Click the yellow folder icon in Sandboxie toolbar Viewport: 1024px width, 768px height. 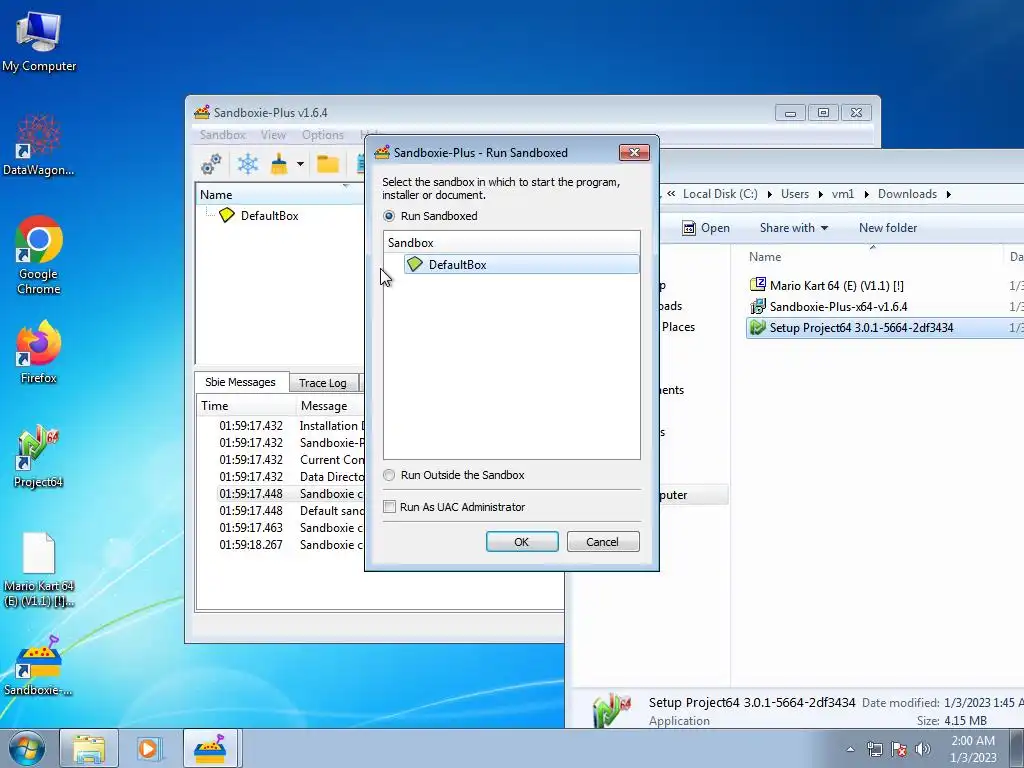coord(328,164)
